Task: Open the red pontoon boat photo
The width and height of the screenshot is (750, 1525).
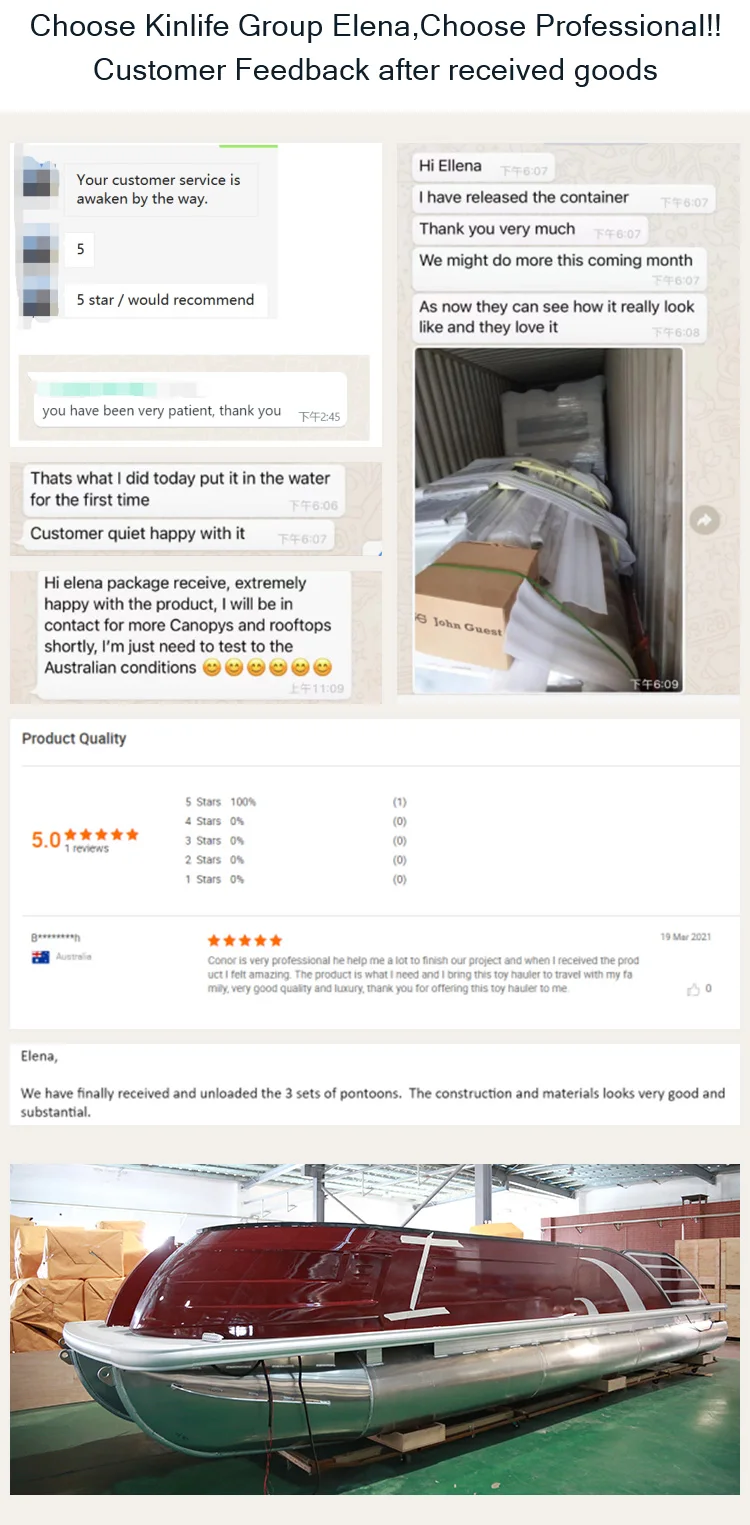Action: click(x=375, y=1329)
